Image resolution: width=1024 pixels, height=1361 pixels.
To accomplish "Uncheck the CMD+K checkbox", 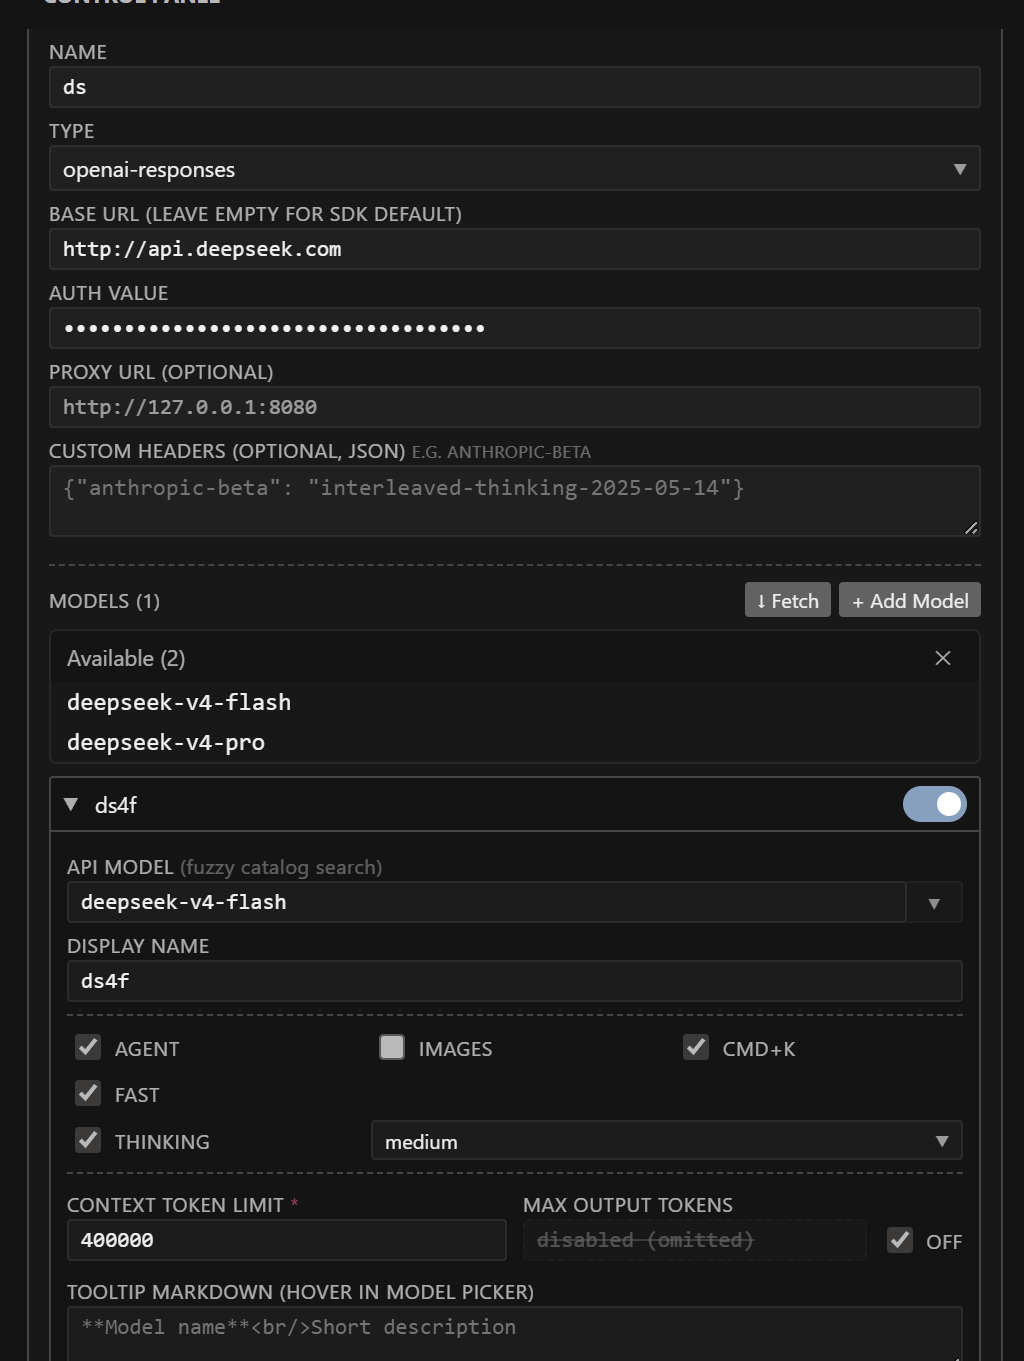I will [x=696, y=1047].
